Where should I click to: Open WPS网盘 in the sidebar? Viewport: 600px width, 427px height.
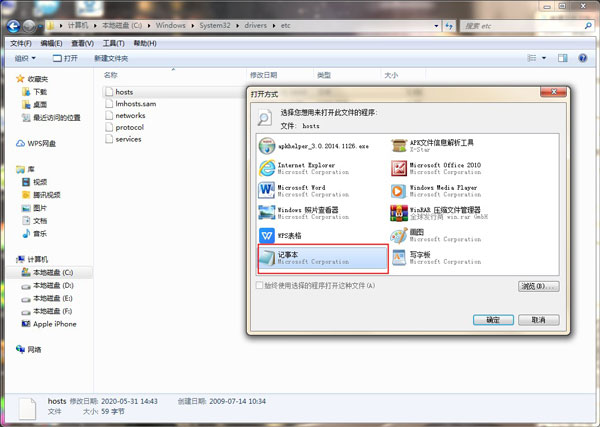36,143
